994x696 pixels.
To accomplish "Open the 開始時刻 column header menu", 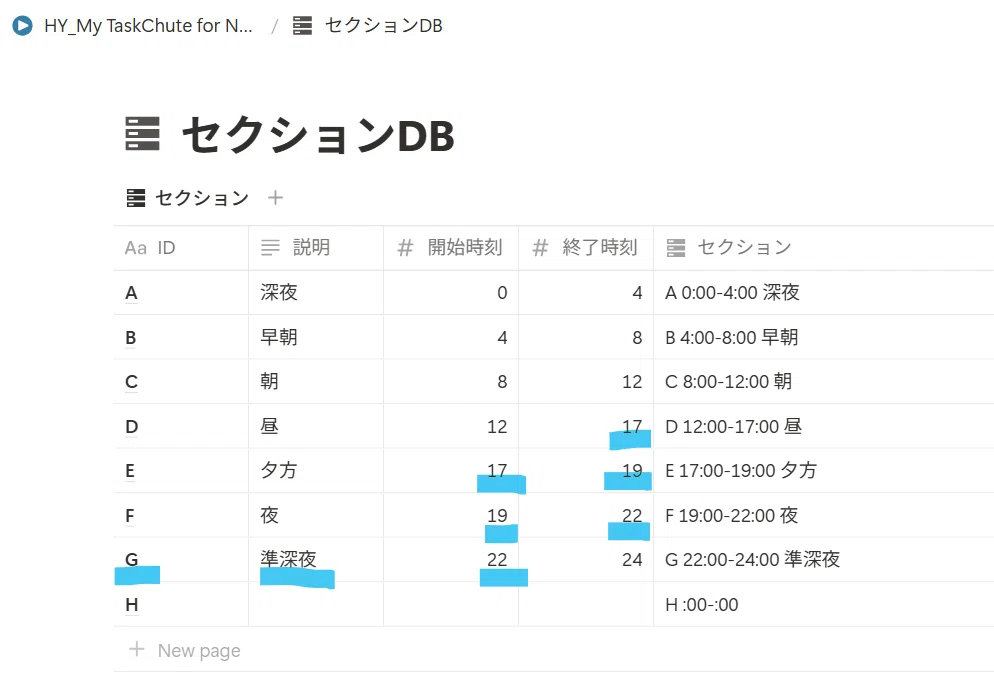I will pos(451,248).
